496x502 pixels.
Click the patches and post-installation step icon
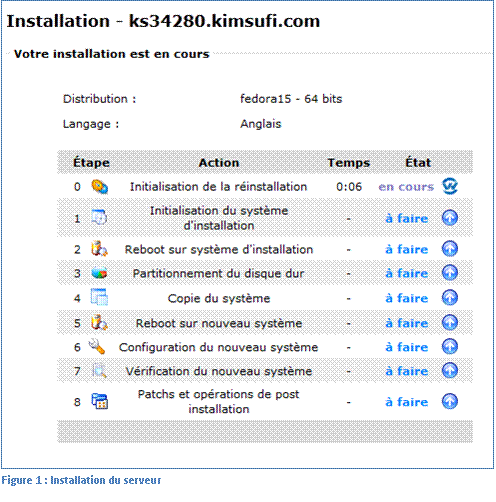(100, 401)
